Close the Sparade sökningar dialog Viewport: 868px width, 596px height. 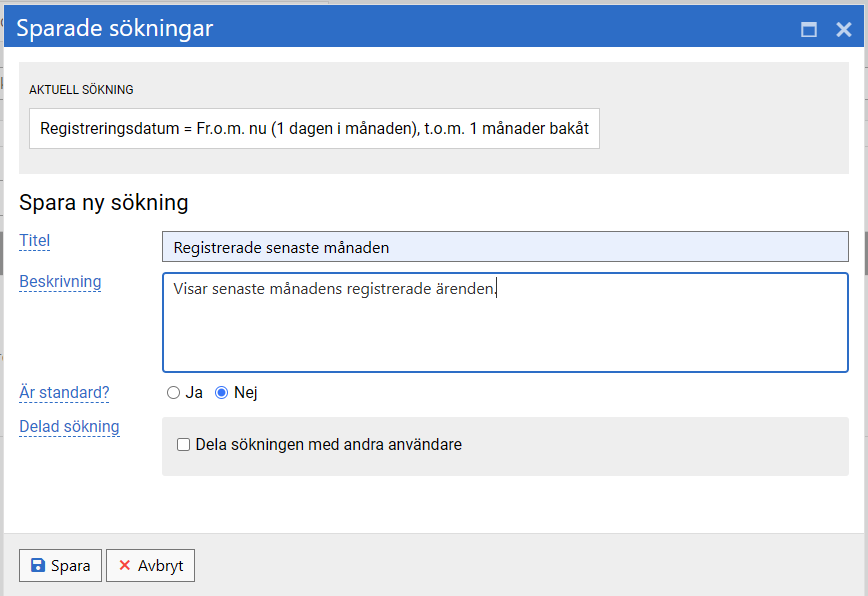click(844, 29)
